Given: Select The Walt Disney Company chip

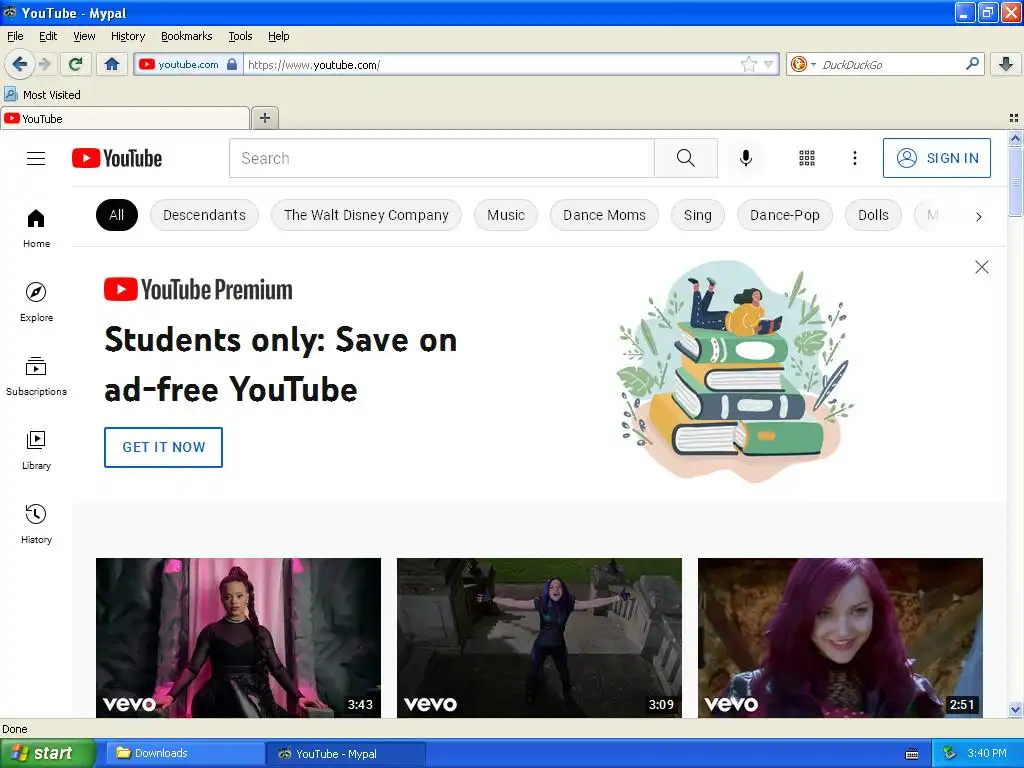Looking at the screenshot, I should pyautogui.click(x=366, y=215).
